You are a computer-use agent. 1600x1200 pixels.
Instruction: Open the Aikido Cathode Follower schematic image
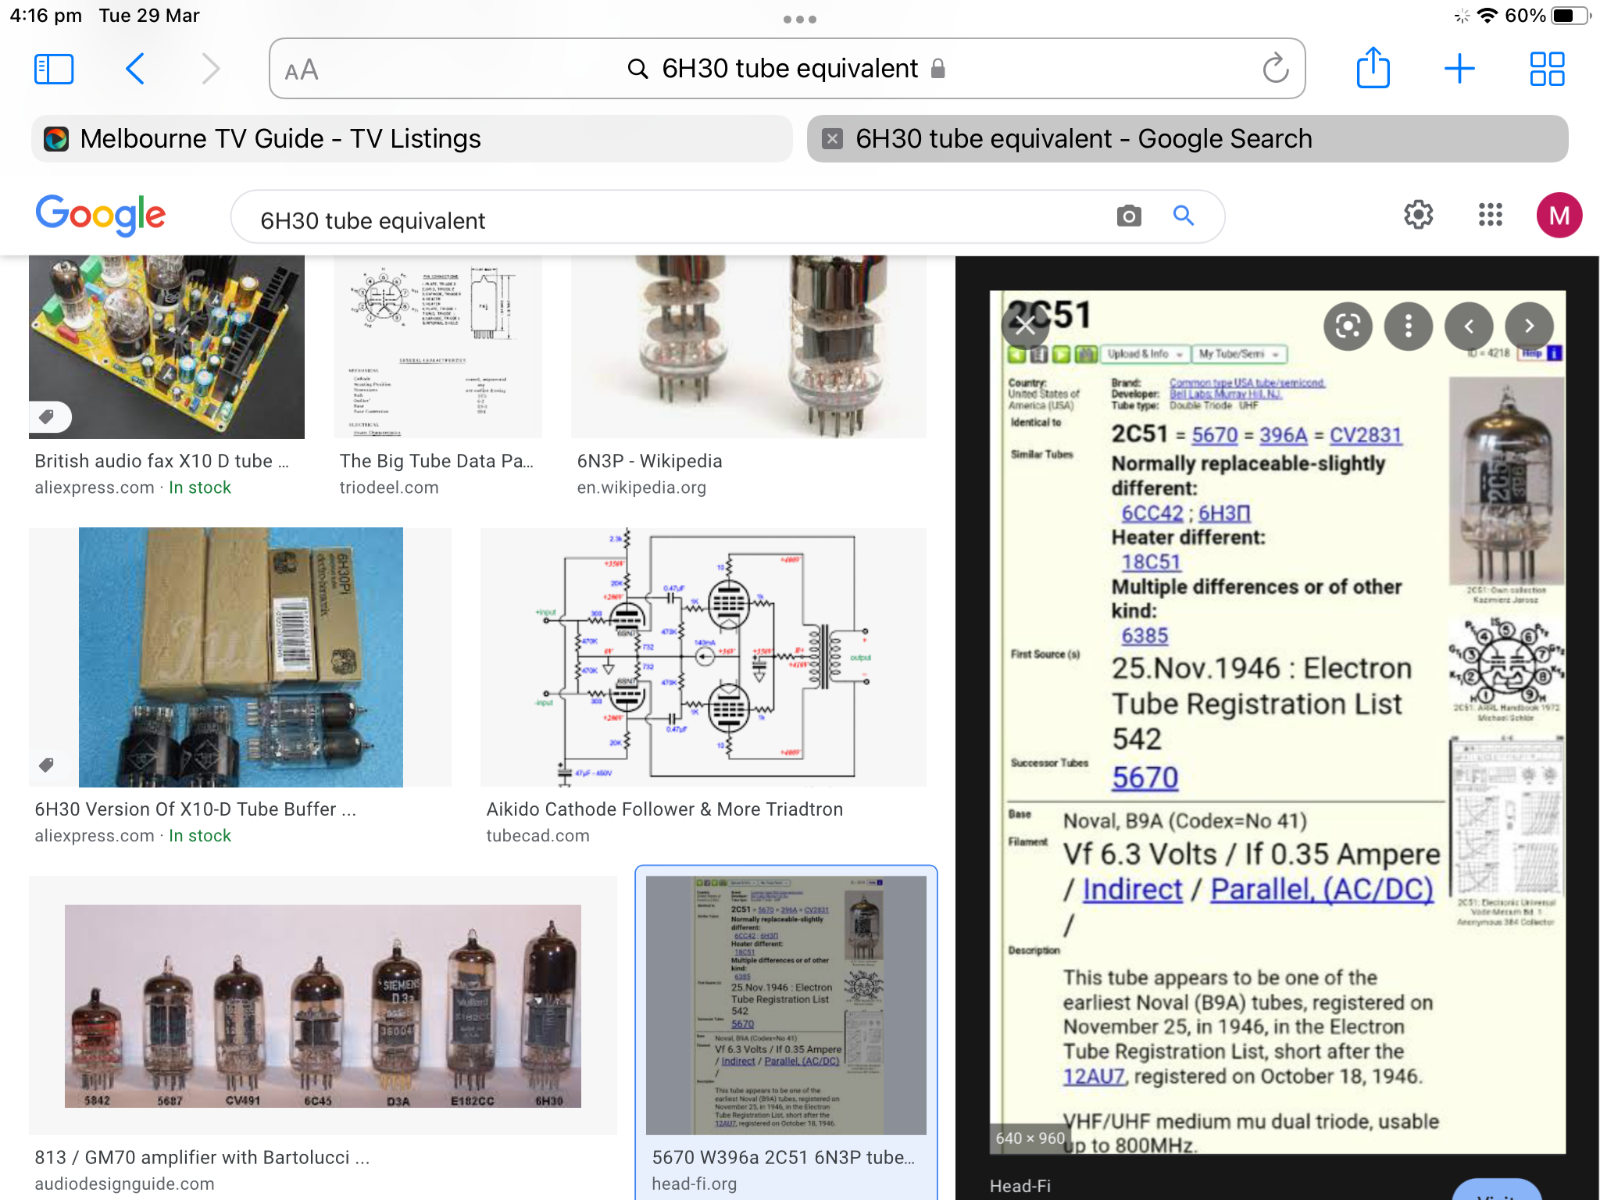(703, 657)
